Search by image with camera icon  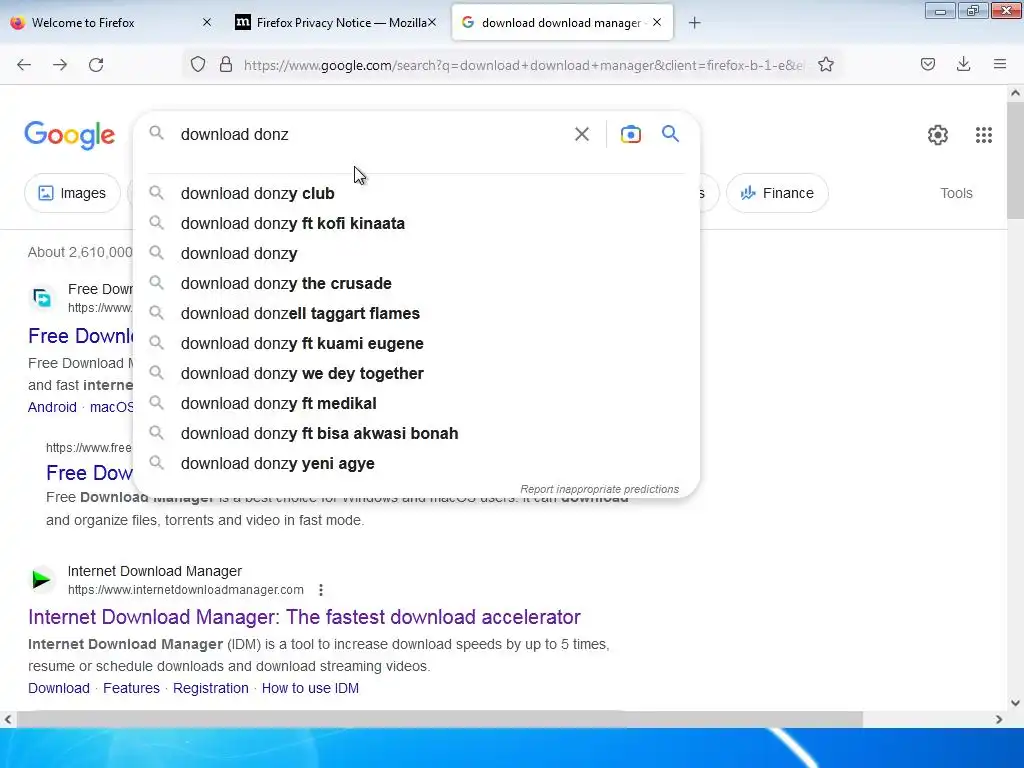coord(631,135)
